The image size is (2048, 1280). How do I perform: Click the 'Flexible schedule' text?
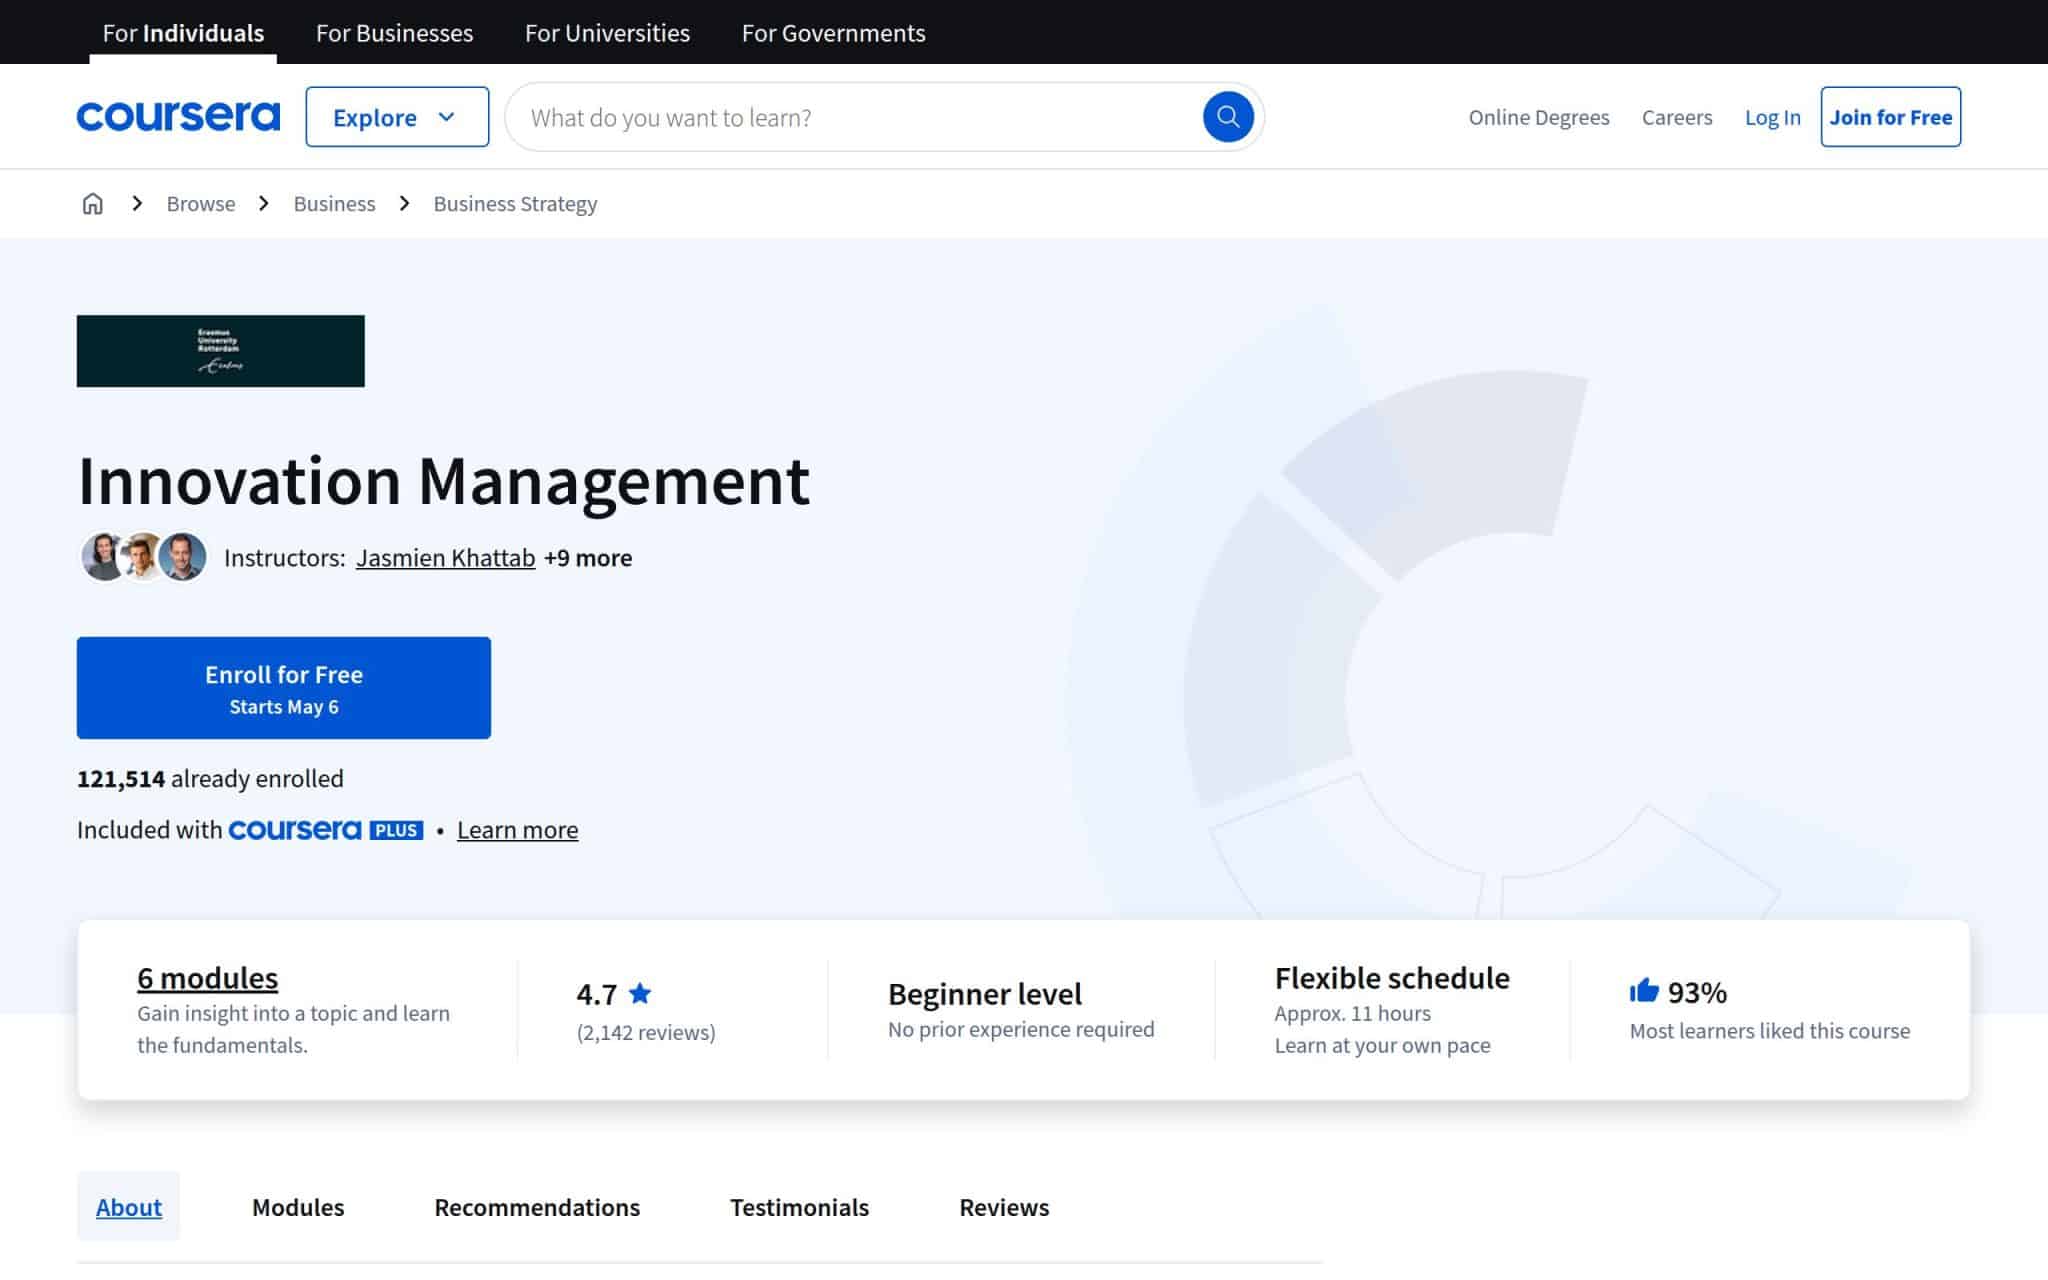[x=1392, y=978]
